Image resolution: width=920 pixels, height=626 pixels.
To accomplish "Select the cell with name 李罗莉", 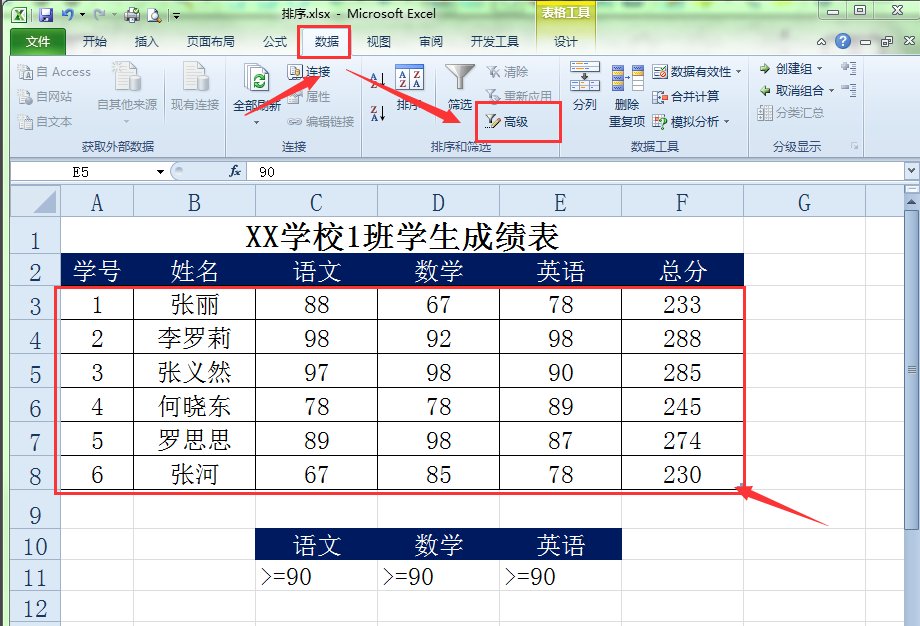I will [x=194, y=338].
